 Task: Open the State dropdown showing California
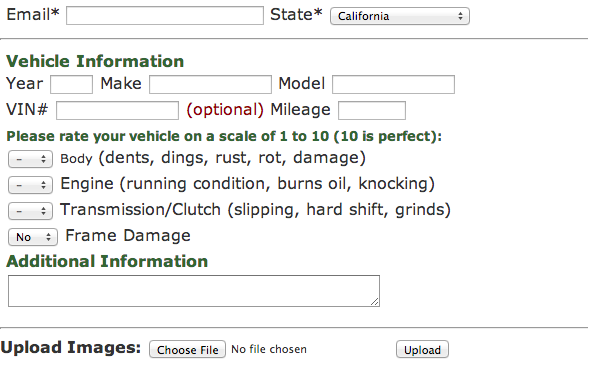point(400,16)
